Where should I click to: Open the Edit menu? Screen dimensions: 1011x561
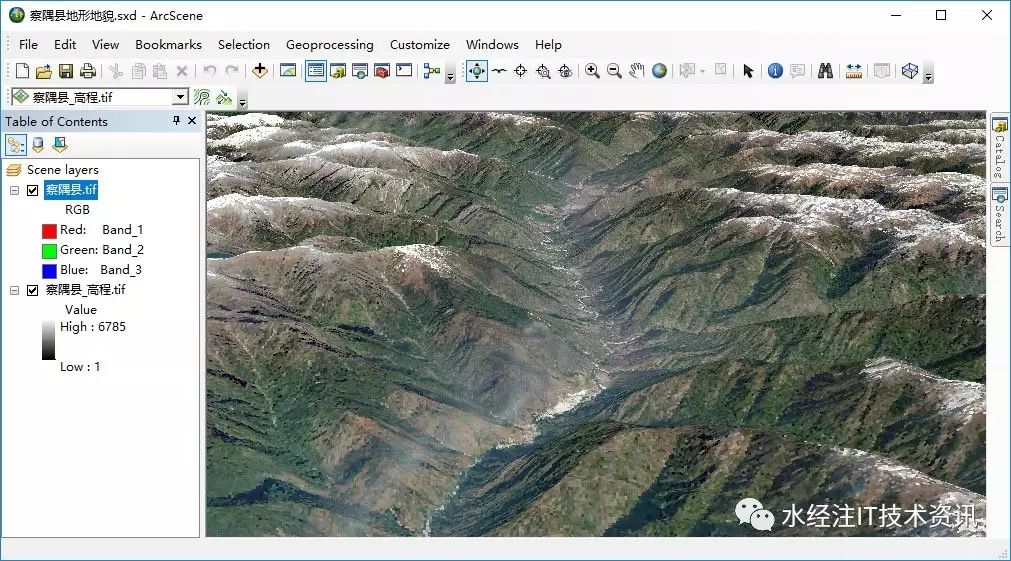point(65,44)
